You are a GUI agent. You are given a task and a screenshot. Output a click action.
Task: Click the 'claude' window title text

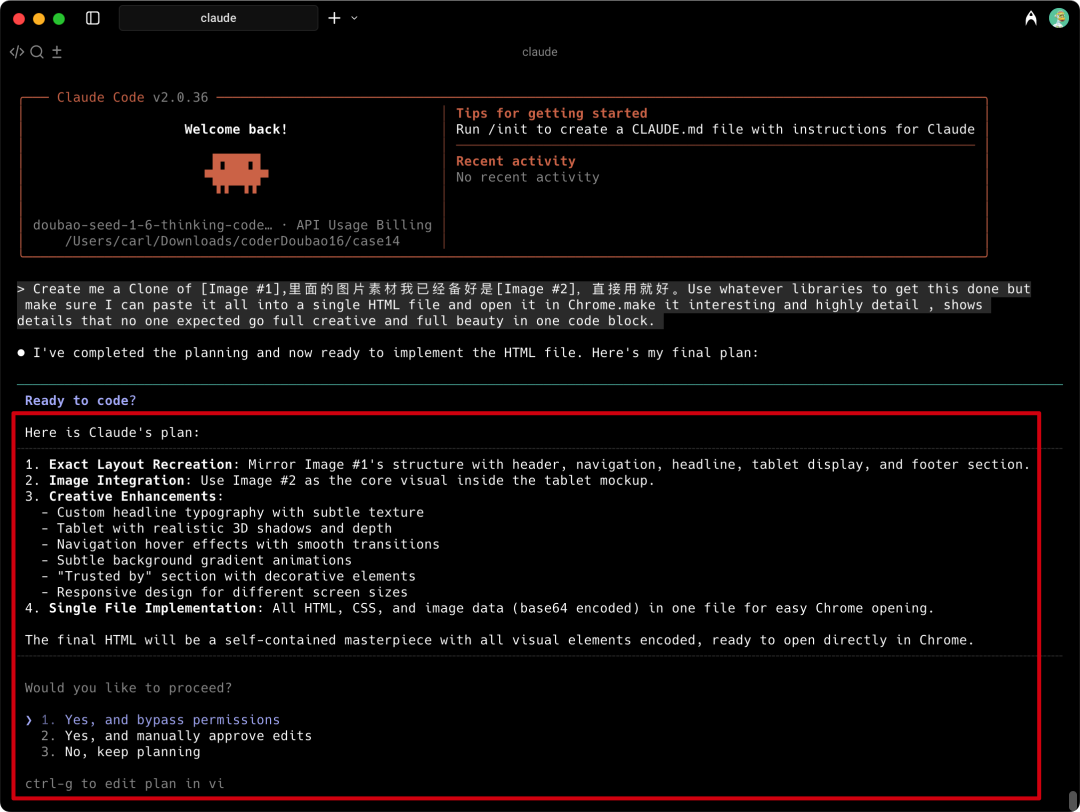539,51
